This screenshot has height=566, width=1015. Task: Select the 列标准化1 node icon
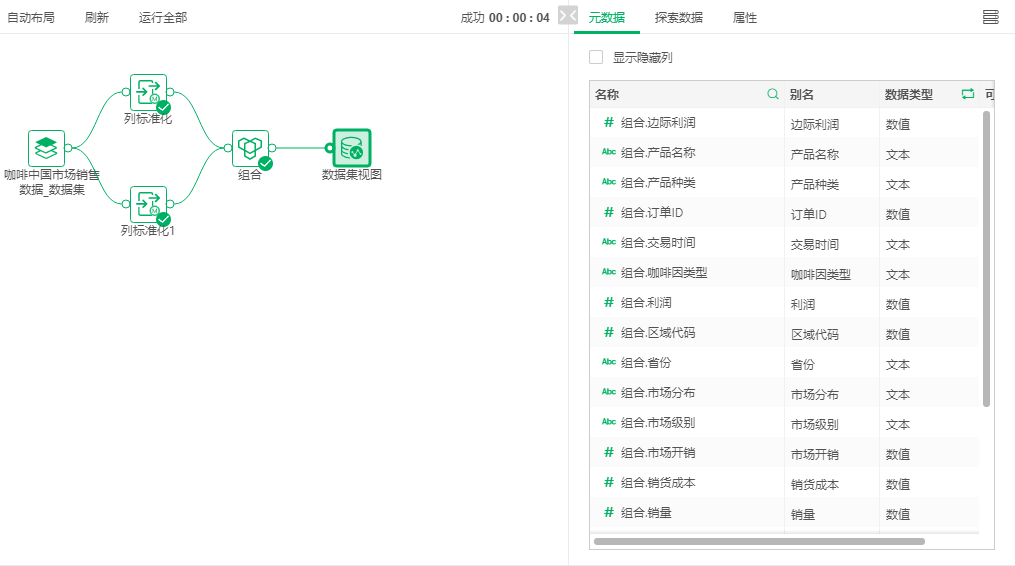point(148,204)
